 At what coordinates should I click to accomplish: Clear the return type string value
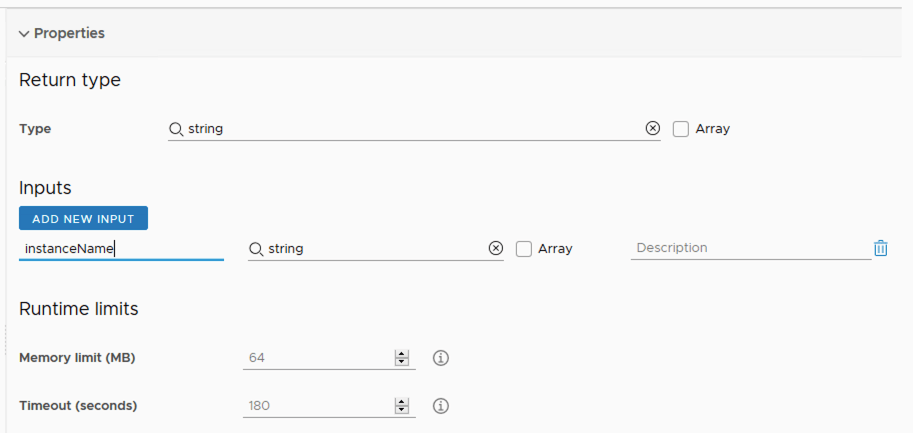(x=652, y=128)
